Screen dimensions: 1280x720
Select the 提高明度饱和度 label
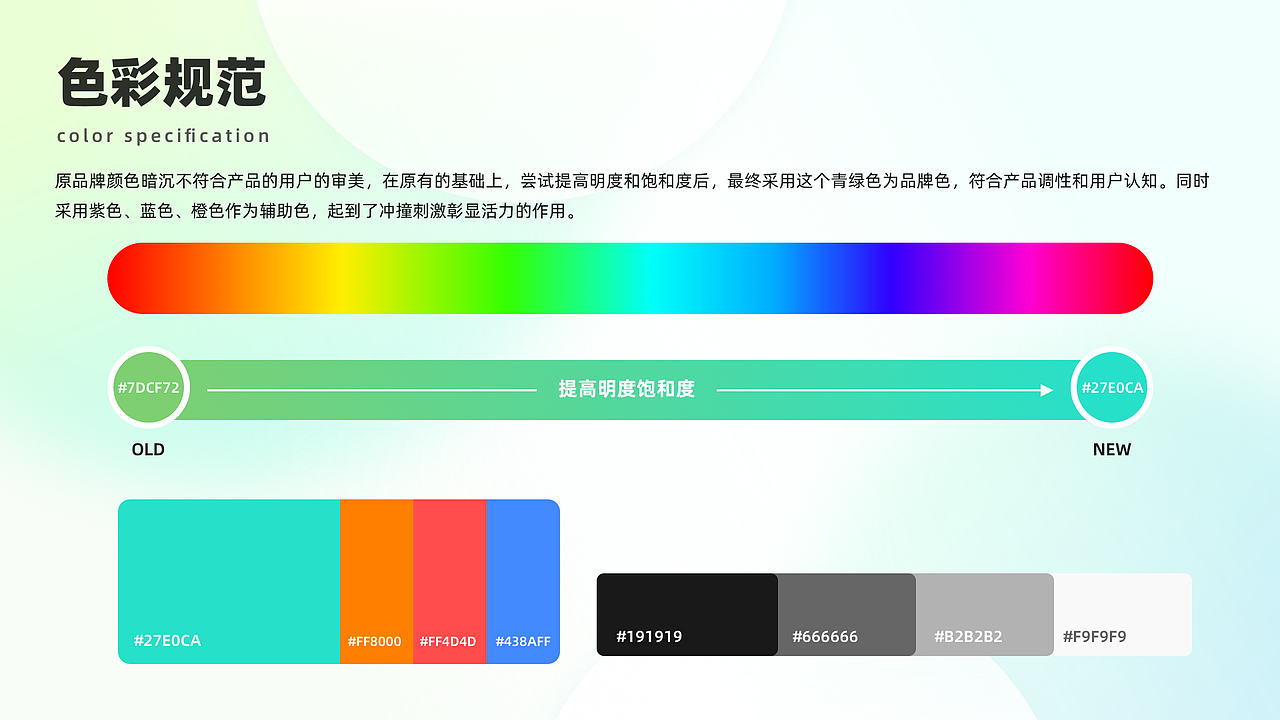(x=625, y=388)
